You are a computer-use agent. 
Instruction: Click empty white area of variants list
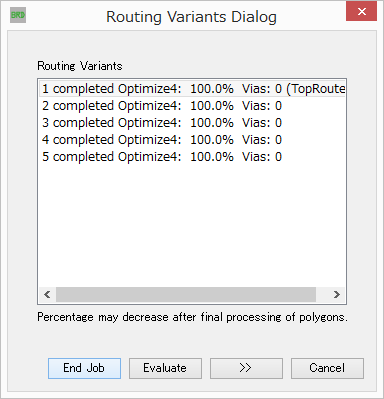(x=192, y=227)
